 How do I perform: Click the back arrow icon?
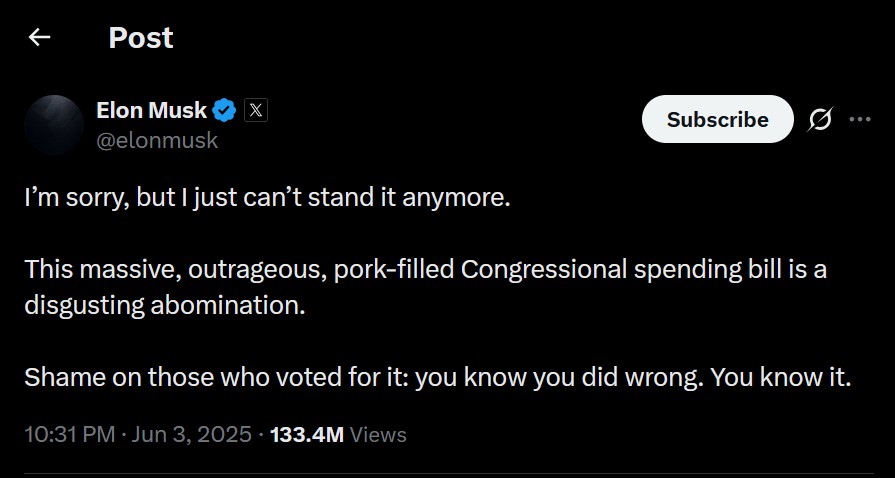pyautogui.click(x=39, y=38)
